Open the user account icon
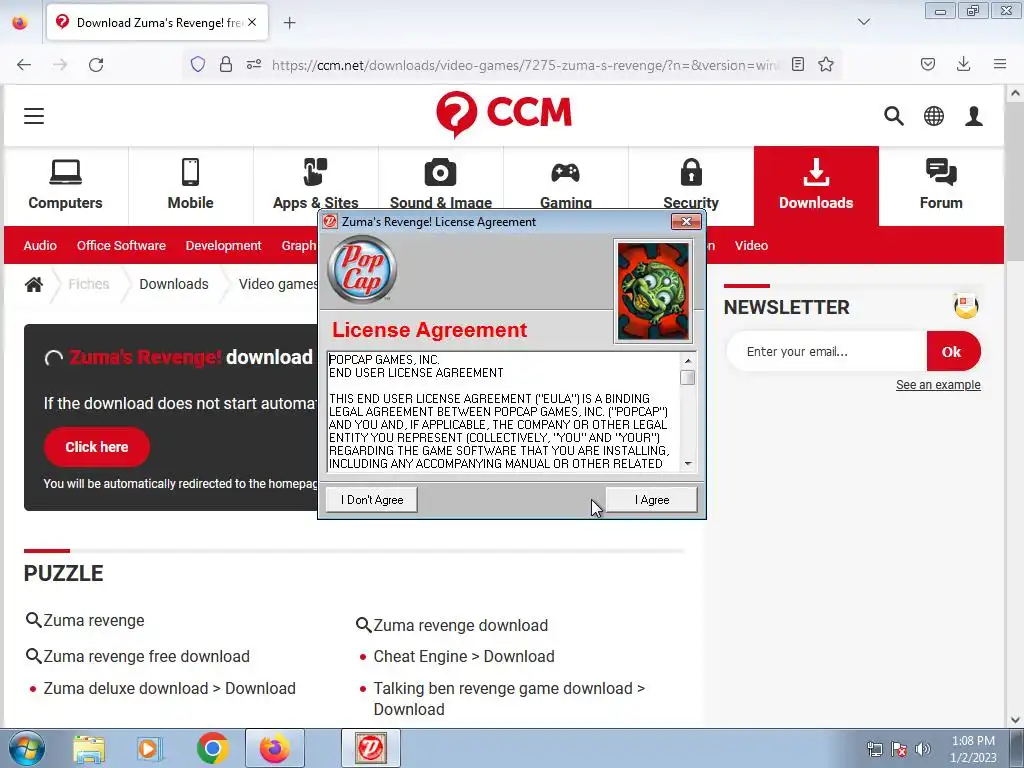The width and height of the screenshot is (1024, 768). tap(974, 116)
